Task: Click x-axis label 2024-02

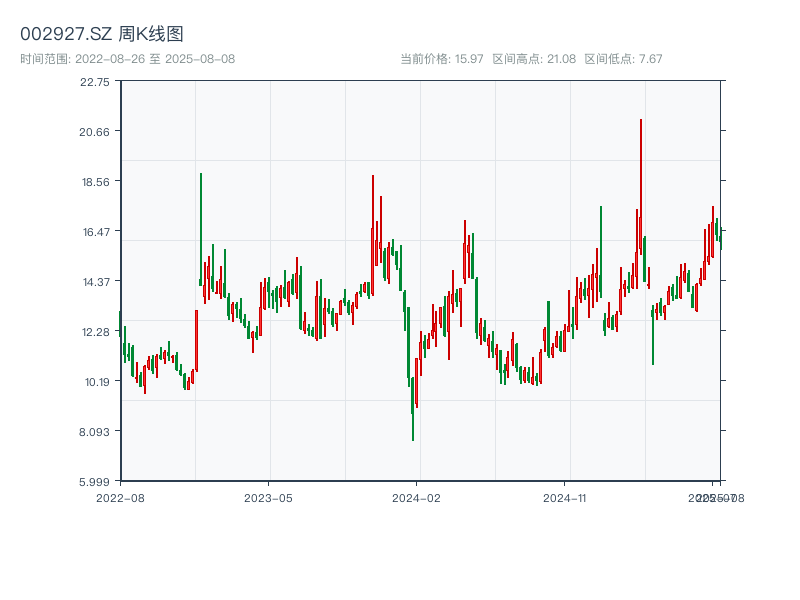Action: click(x=416, y=498)
